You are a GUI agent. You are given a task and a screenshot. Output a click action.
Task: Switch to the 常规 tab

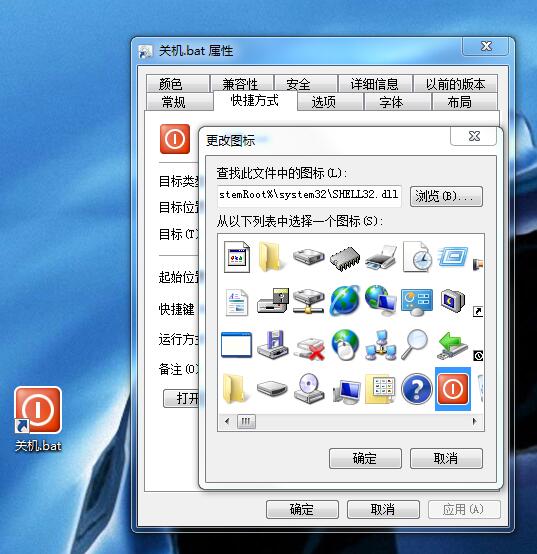179,102
